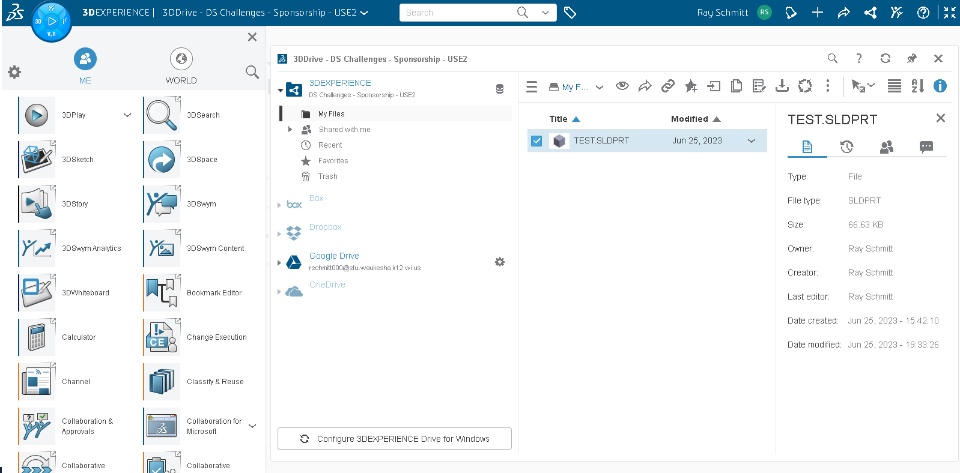960x473 pixels.
Task: Click the plus add icon in top bar
Action: click(817, 12)
